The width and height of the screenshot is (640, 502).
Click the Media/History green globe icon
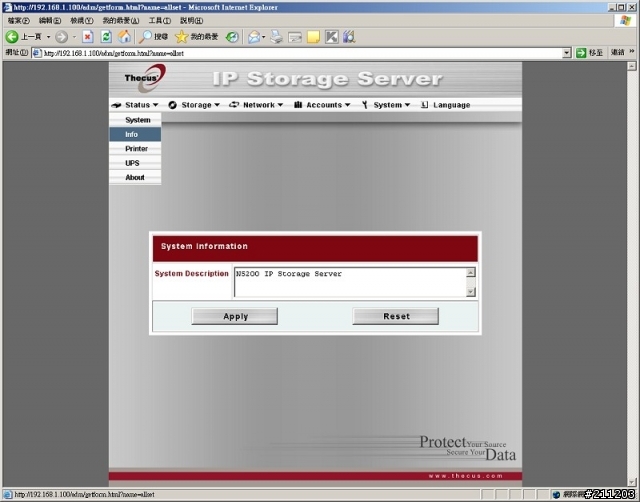(x=232, y=37)
